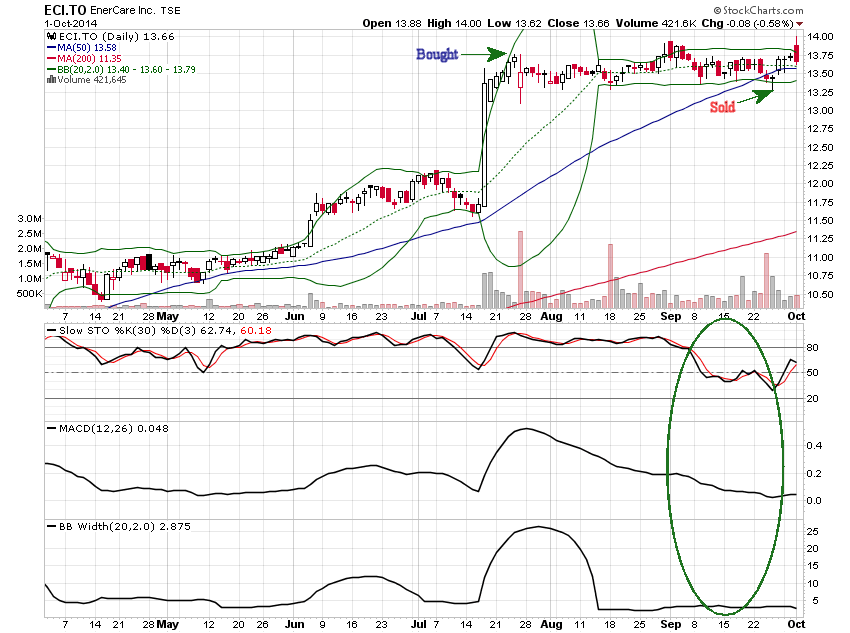Image resolution: width=850 pixels, height=633 pixels.
Task: Click the Slow STO %K(30) %D(3) indicator label
Action: click(x=128, y=331)
